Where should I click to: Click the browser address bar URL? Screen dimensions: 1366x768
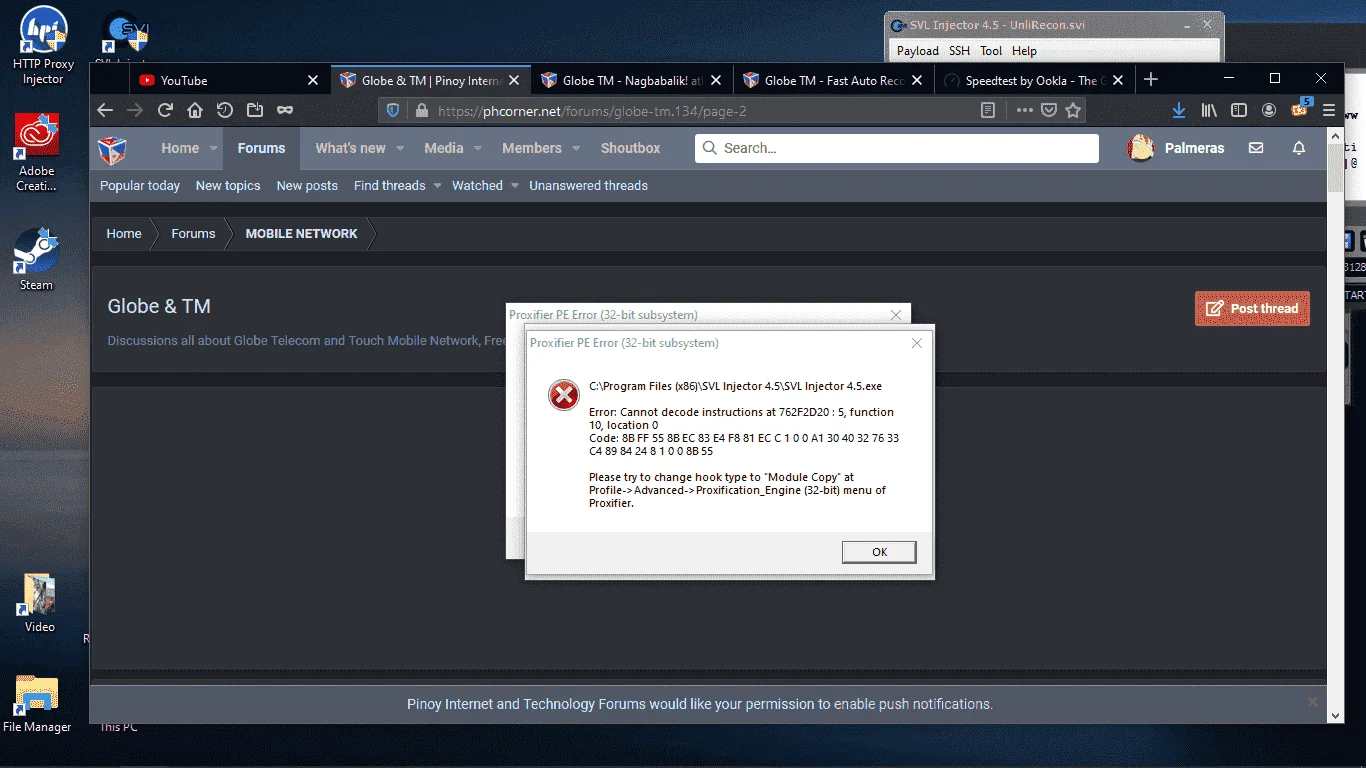click(x=592, y=111)
